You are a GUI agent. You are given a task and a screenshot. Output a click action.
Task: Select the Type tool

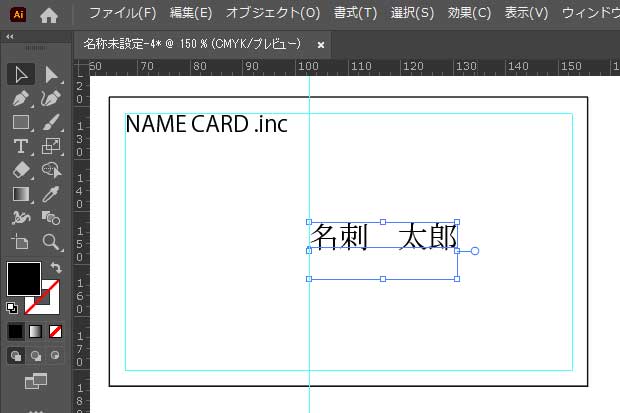[21, 146]
